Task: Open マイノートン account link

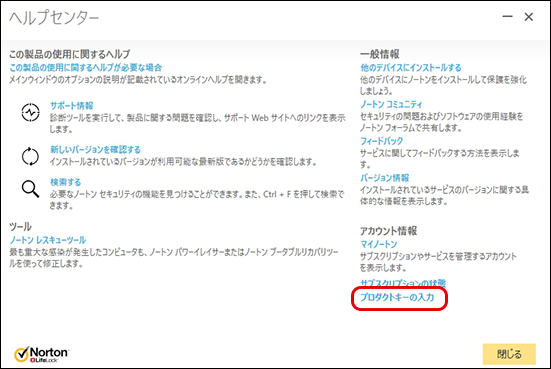Action: 378,244
